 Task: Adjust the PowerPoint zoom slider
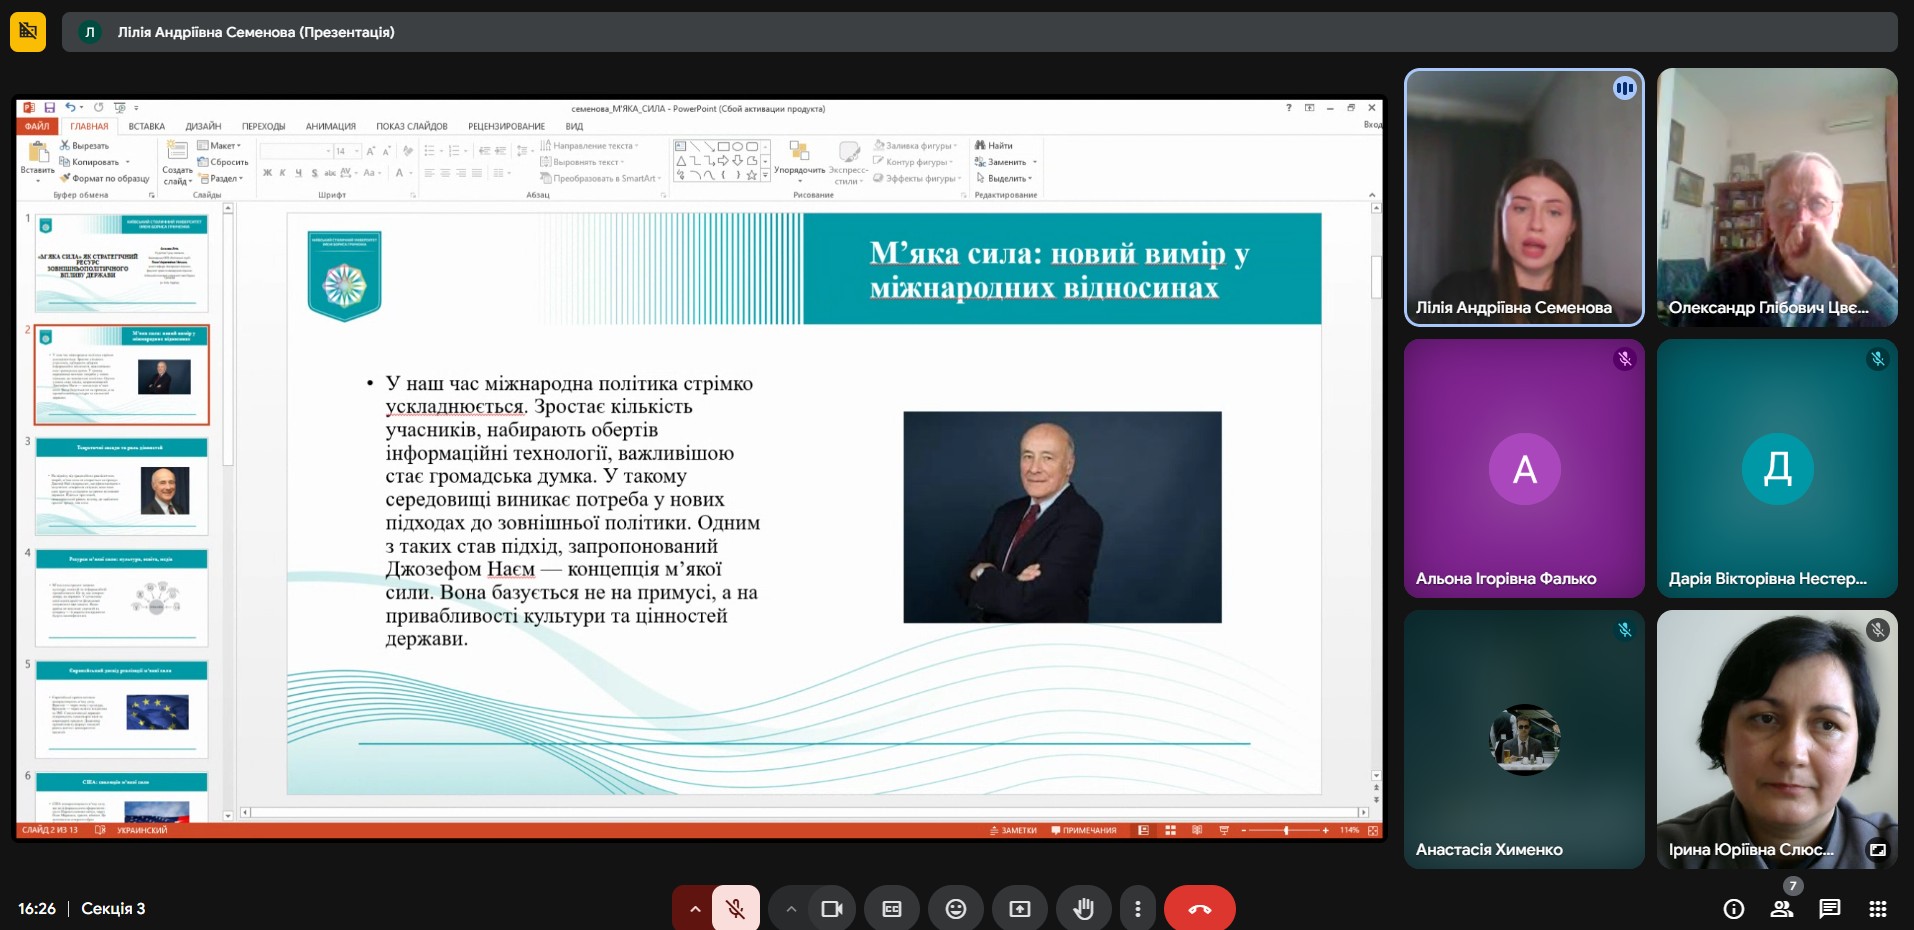pos(1286,830)
